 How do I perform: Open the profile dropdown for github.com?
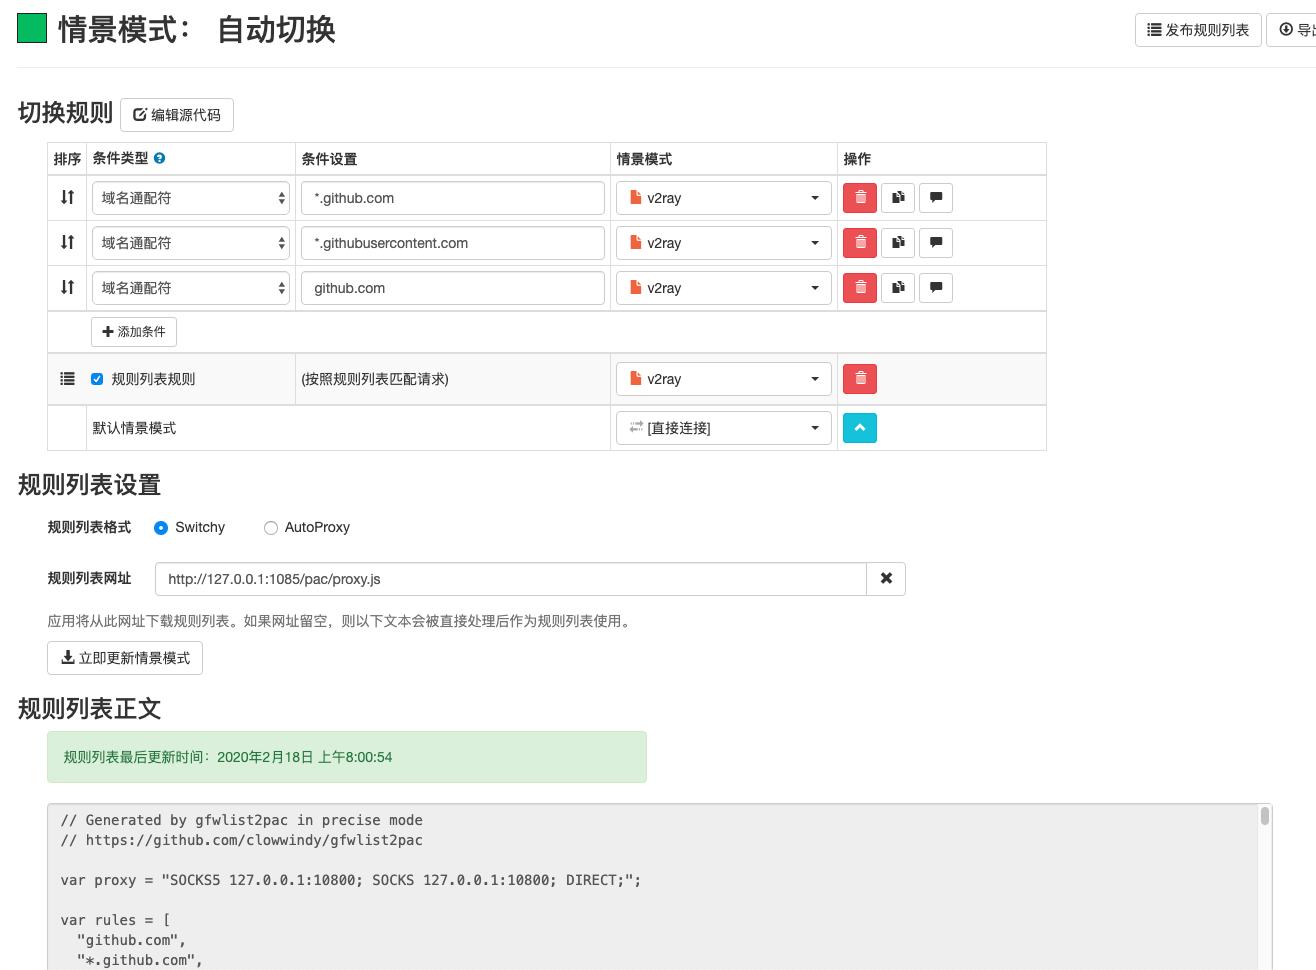coord(723,287)
